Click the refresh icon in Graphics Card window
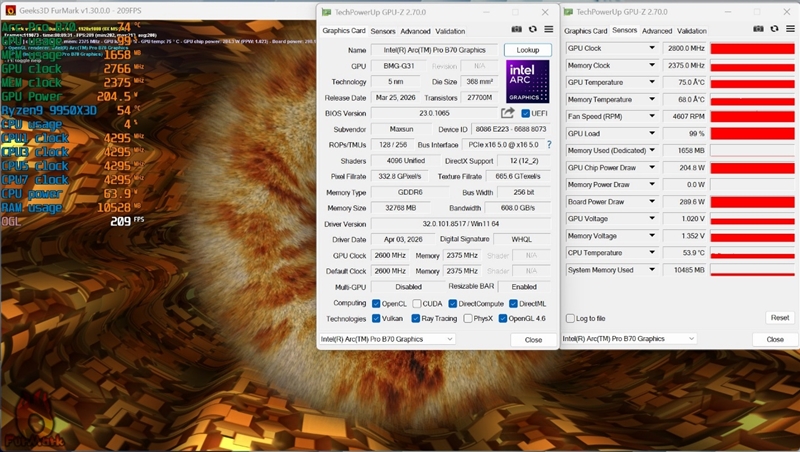The height and width of the screenshot is (452, 800). 533,30
